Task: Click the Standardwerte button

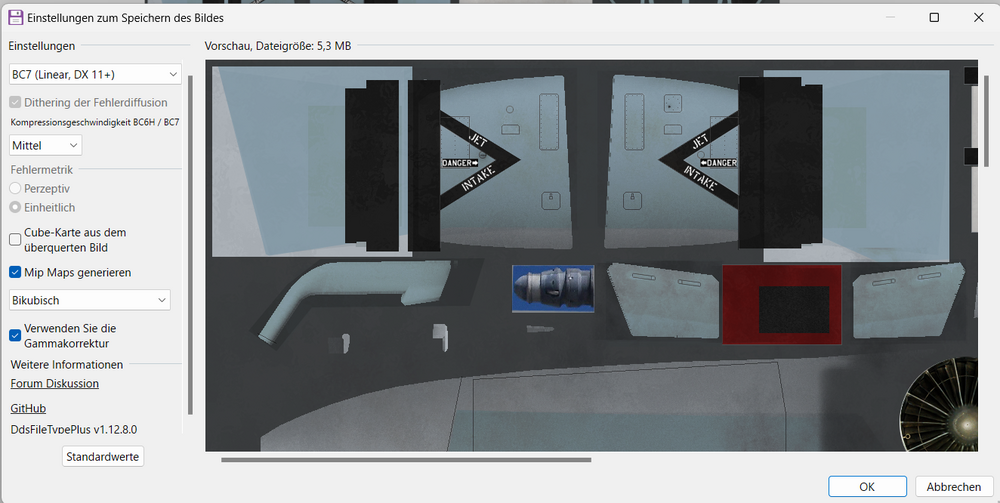Action: pyautogui.click(x=103, y=456)
